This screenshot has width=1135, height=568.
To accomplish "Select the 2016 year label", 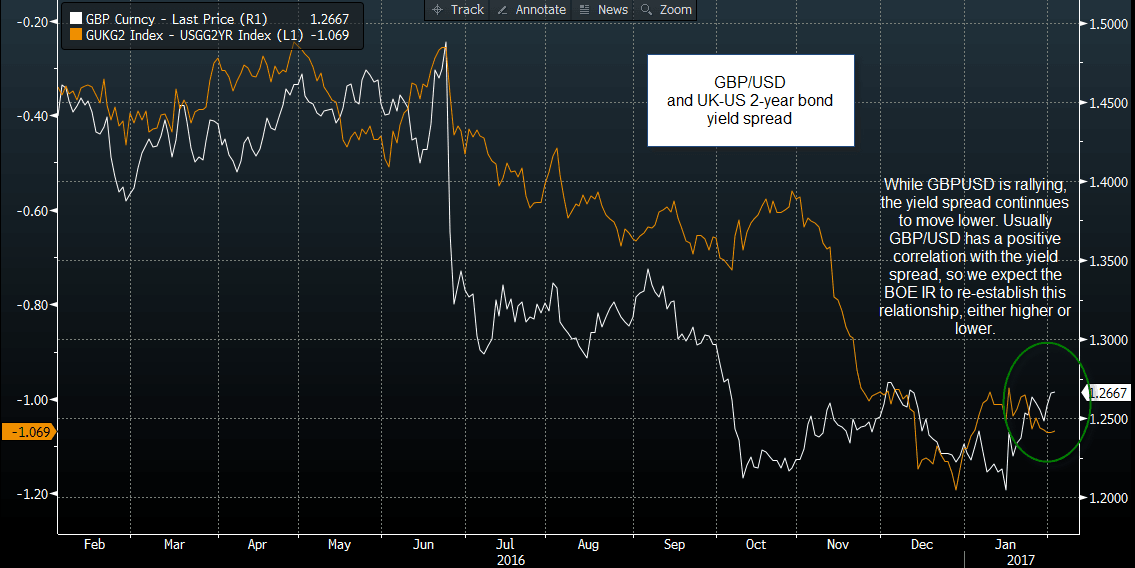I will coord(510,560).
